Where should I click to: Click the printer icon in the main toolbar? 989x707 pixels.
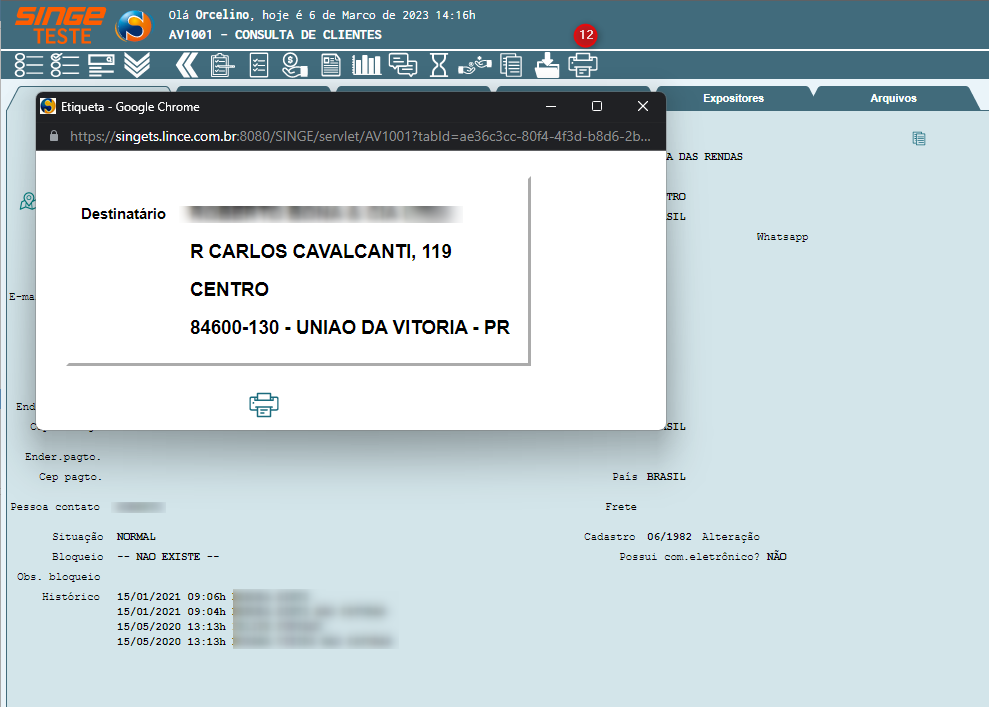point(583,66)
